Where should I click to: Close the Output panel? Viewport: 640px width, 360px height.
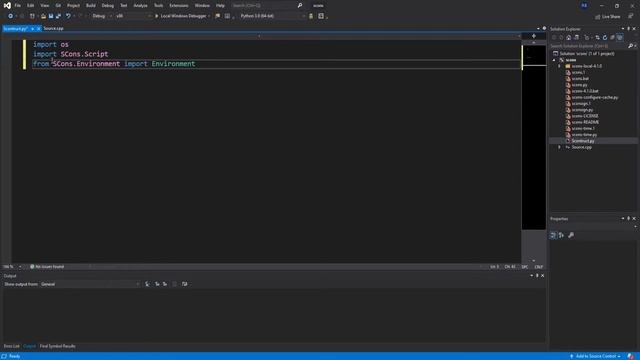tap(542, 276)
